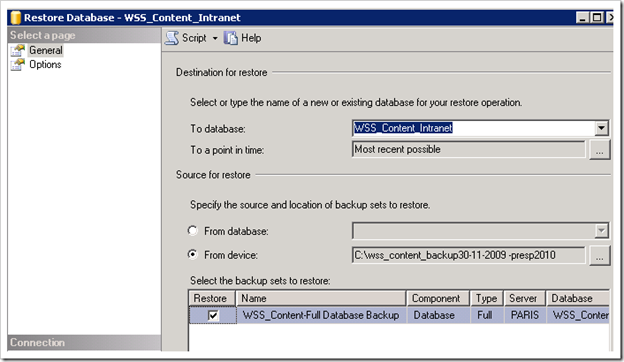Click the Full type cell
This screenshot has width=624, height=362.
[487, 315]
